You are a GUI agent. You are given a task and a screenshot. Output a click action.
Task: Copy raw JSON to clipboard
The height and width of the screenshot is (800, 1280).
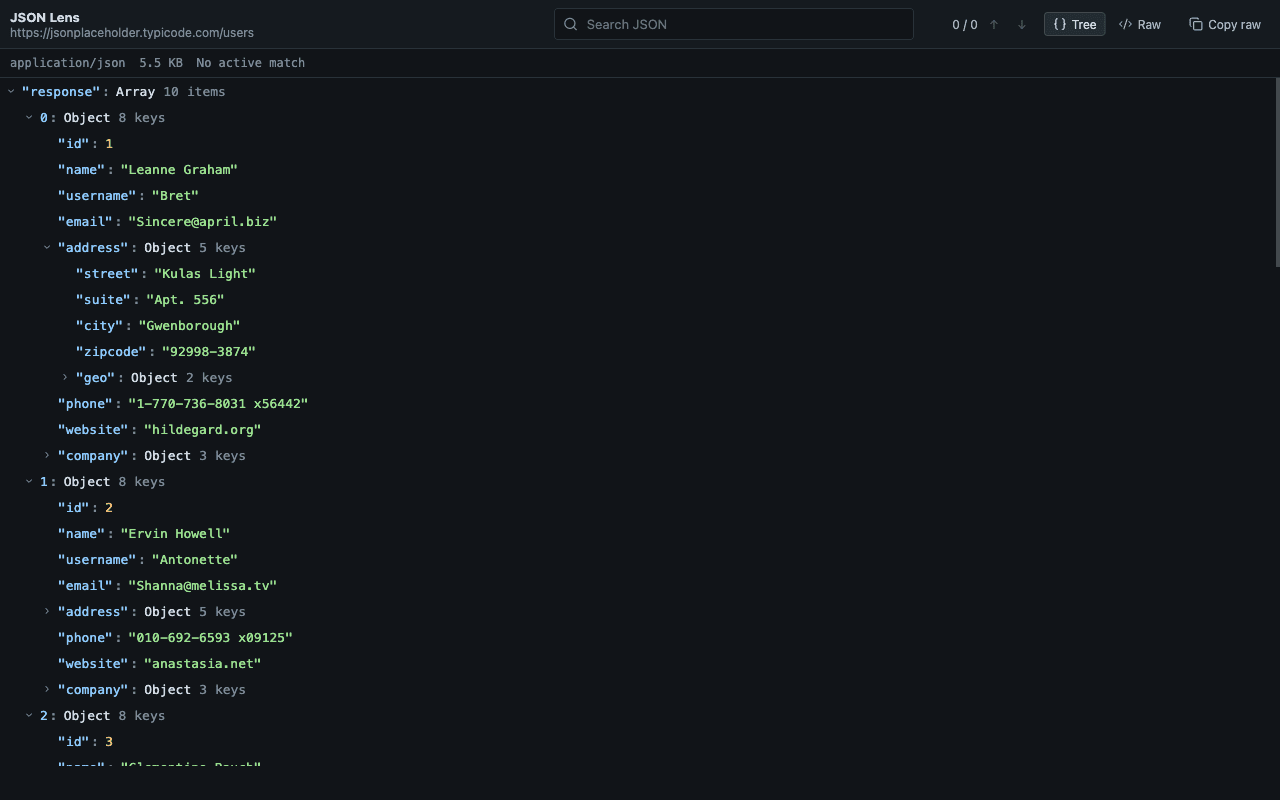(x=1225, y=24)
